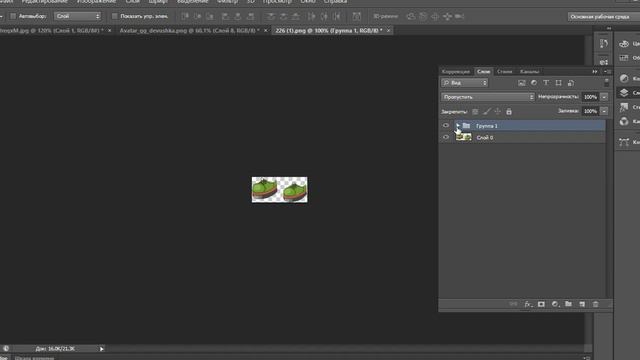Switch to Avatar_gg_devushka.png document tab
This screenshot has width=640, height=360.
click(x=189, y=31)
